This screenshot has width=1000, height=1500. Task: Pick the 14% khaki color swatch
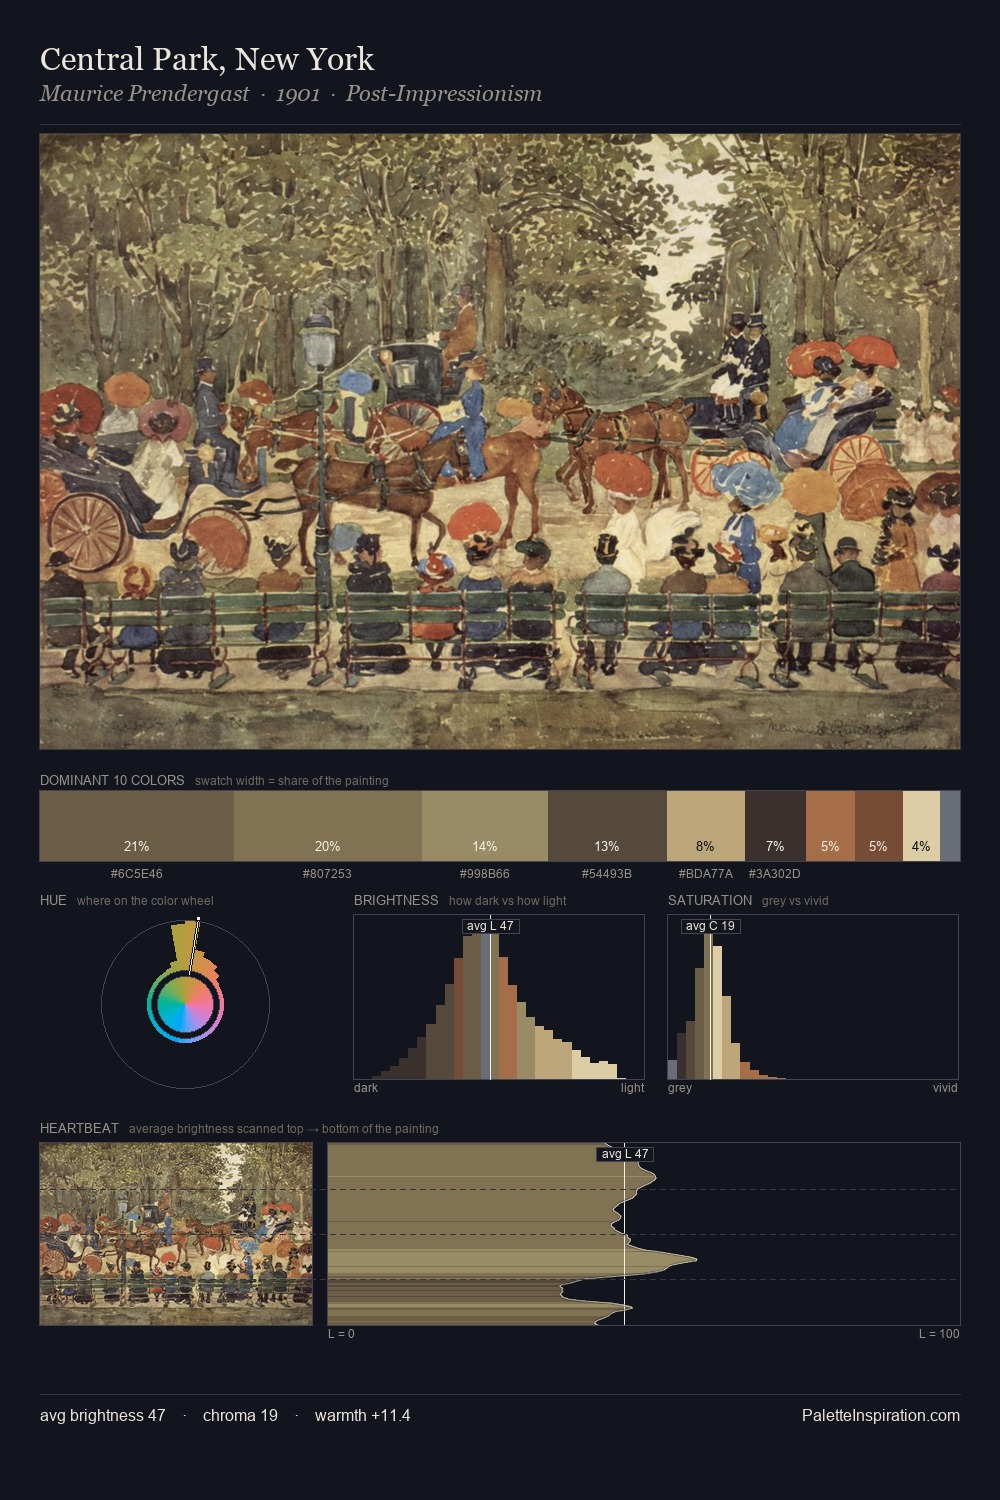pos(485,826)
